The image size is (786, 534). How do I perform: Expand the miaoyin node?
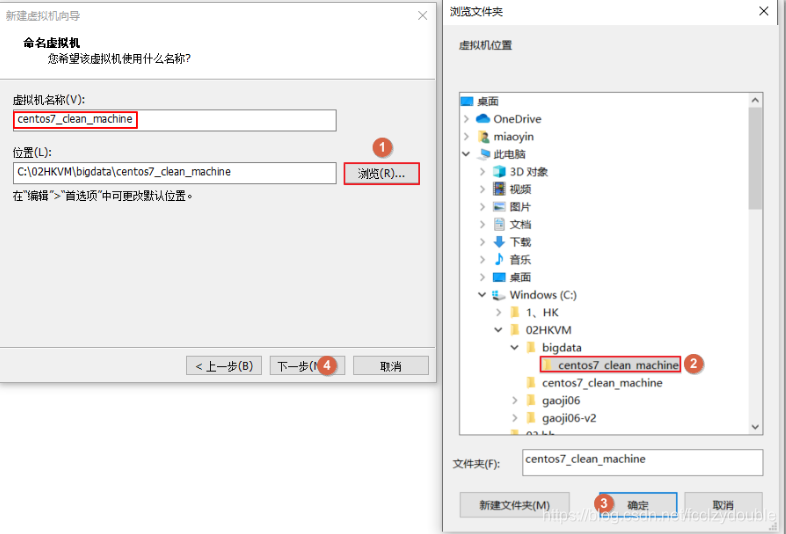[x=466, y=136]
